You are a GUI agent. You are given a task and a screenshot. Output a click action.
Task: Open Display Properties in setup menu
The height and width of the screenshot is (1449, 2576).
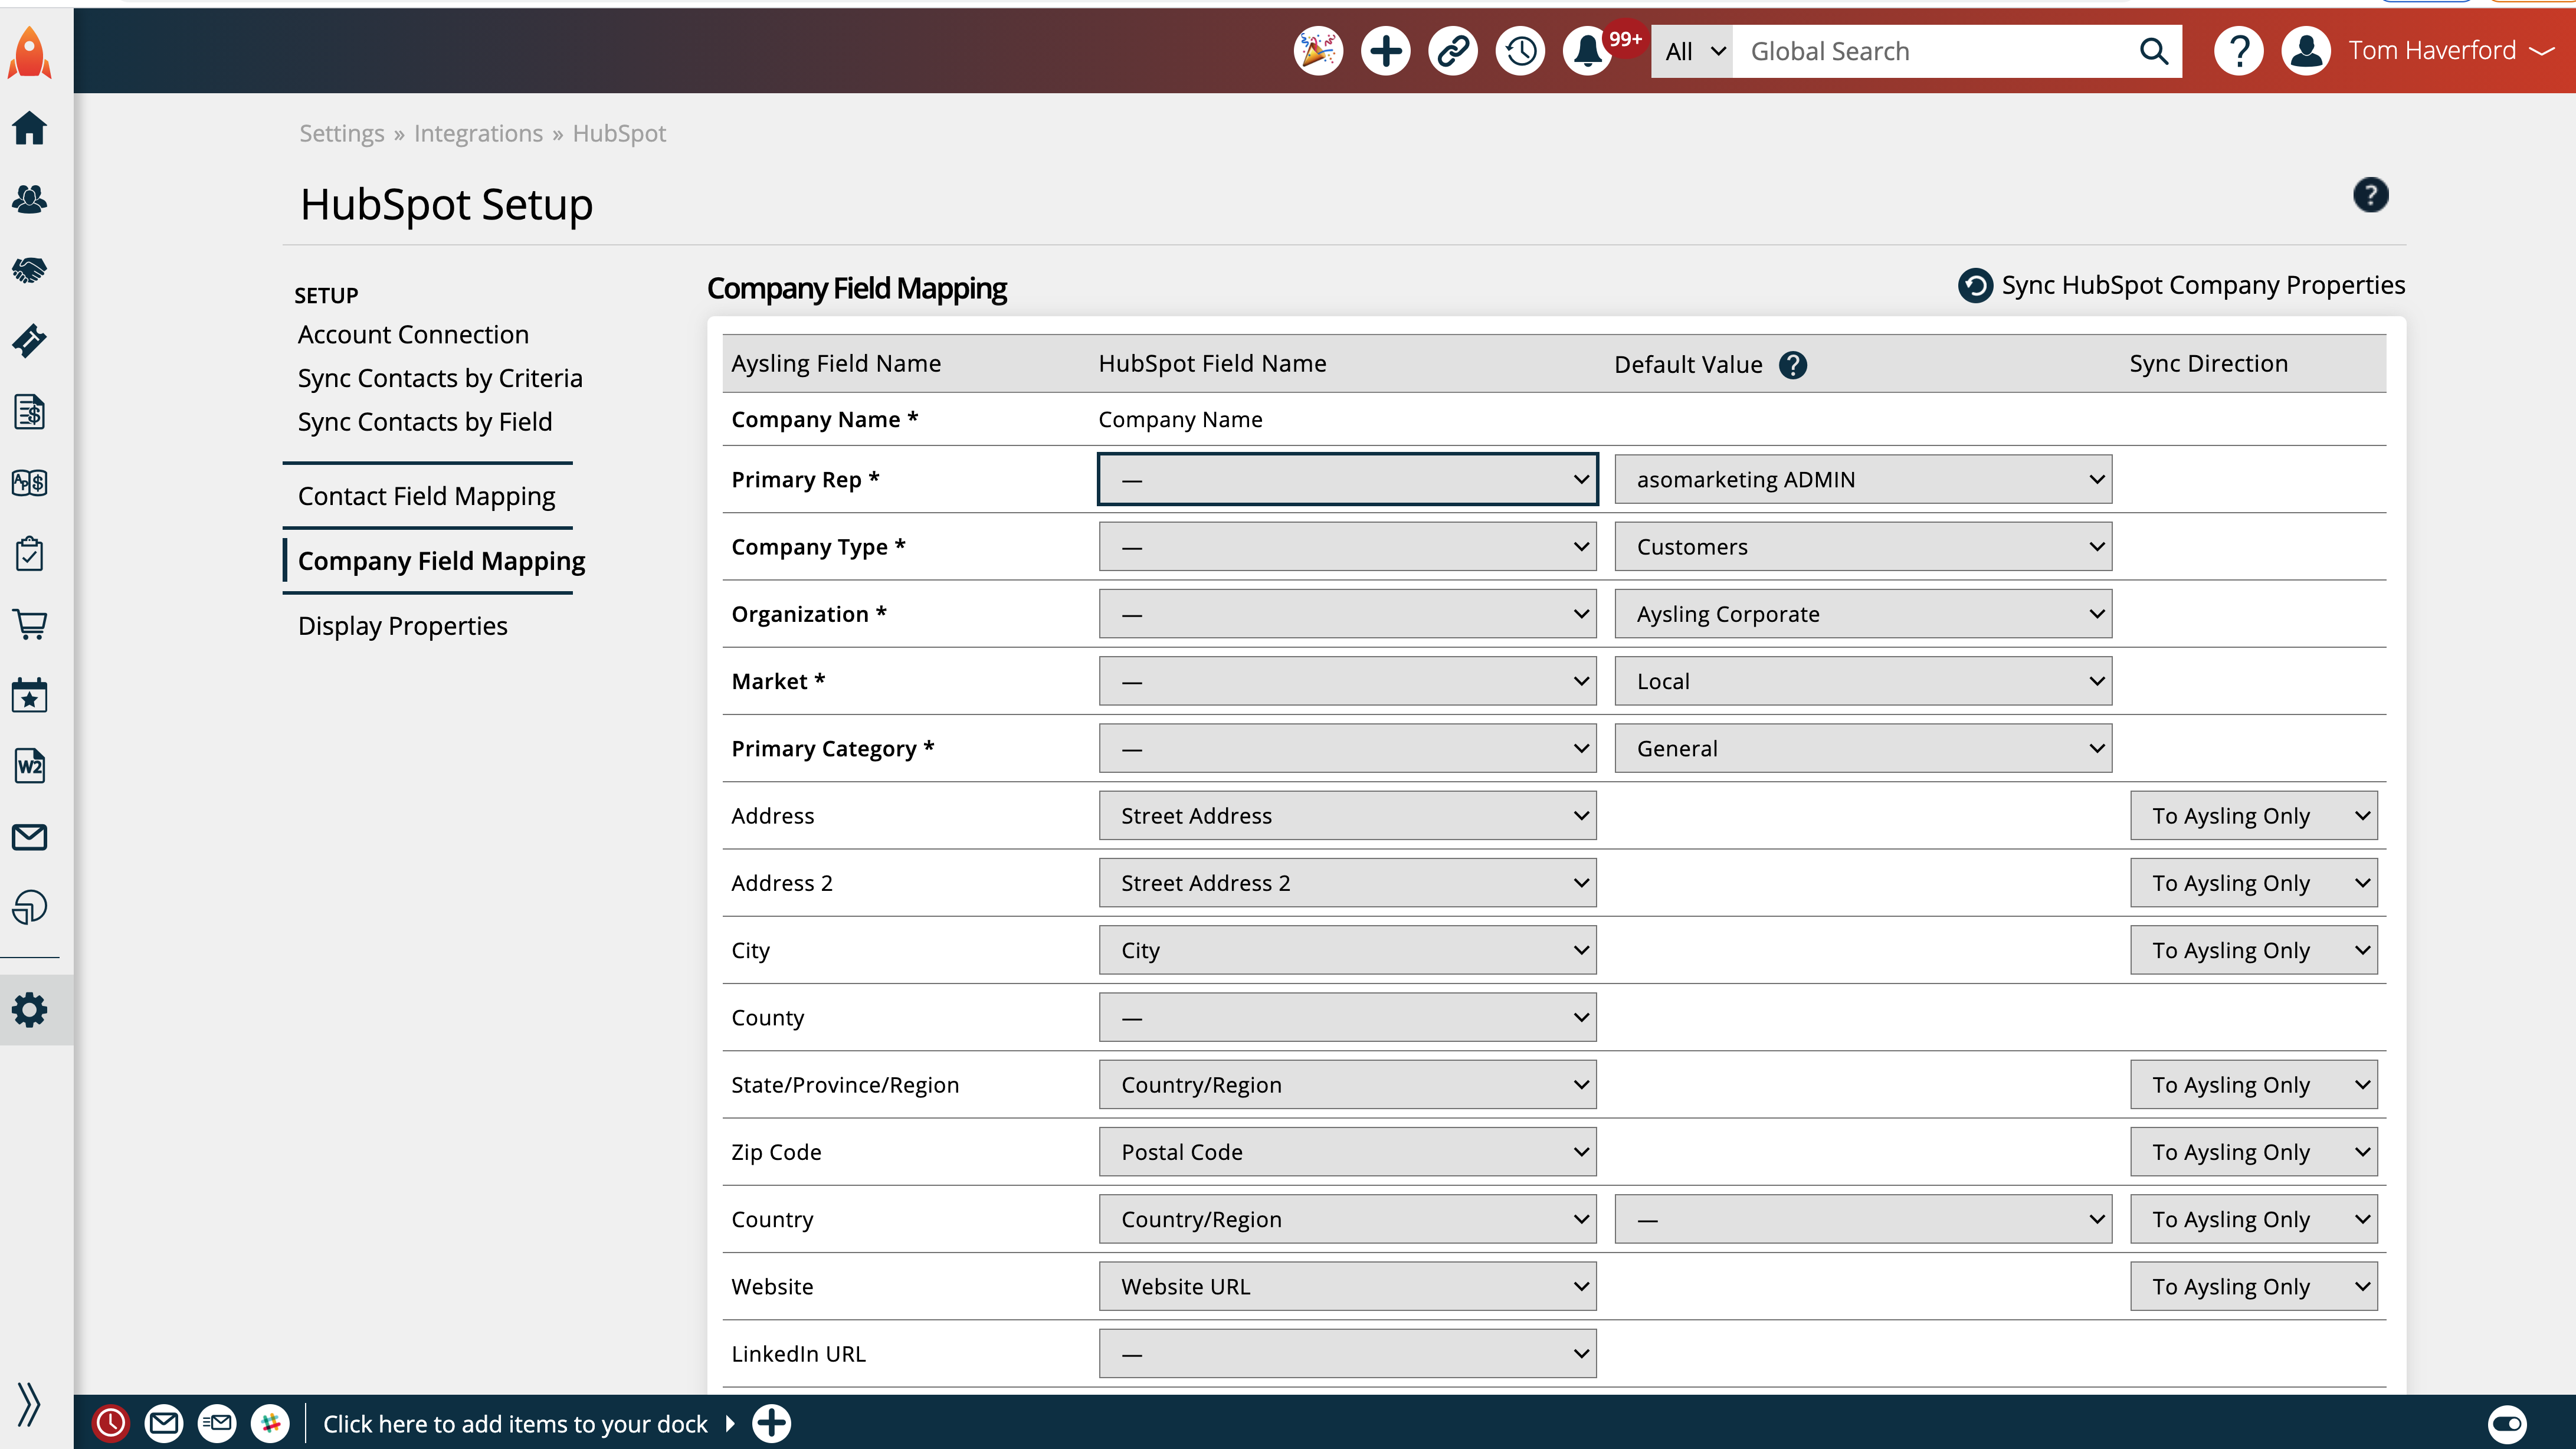(402, 626)
